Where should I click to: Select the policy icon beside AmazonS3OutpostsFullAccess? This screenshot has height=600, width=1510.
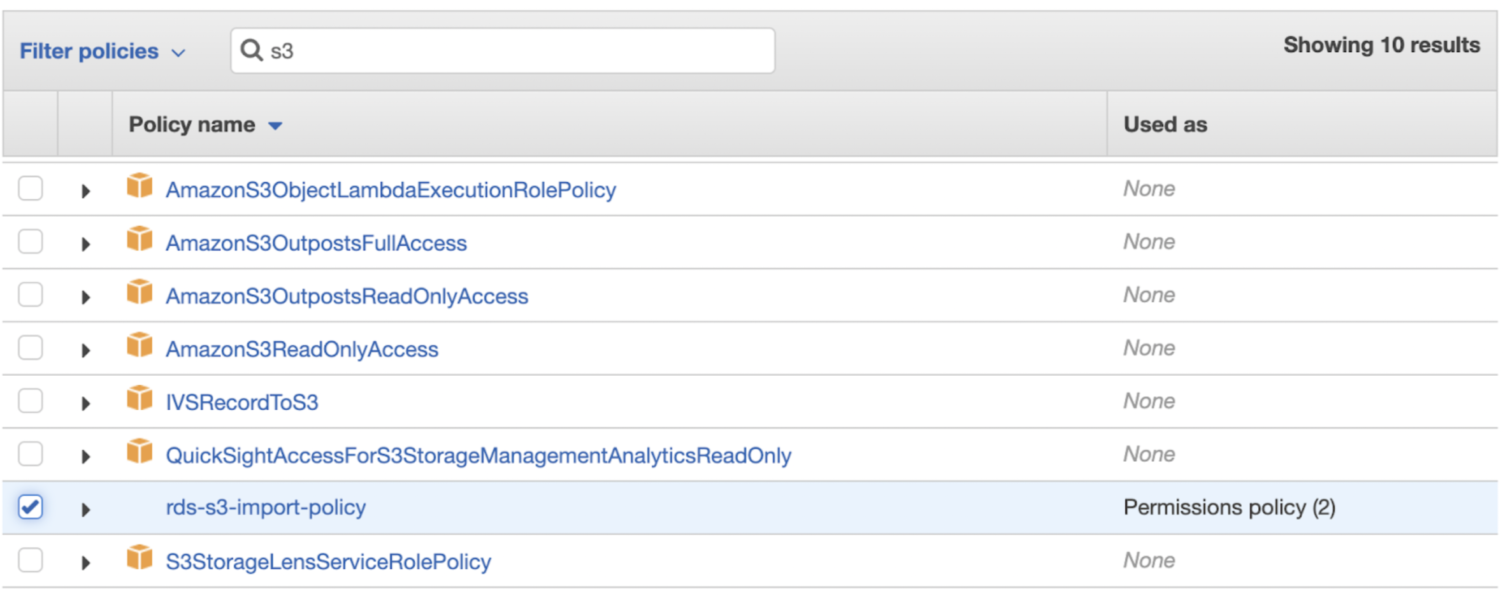pos(140,242)
